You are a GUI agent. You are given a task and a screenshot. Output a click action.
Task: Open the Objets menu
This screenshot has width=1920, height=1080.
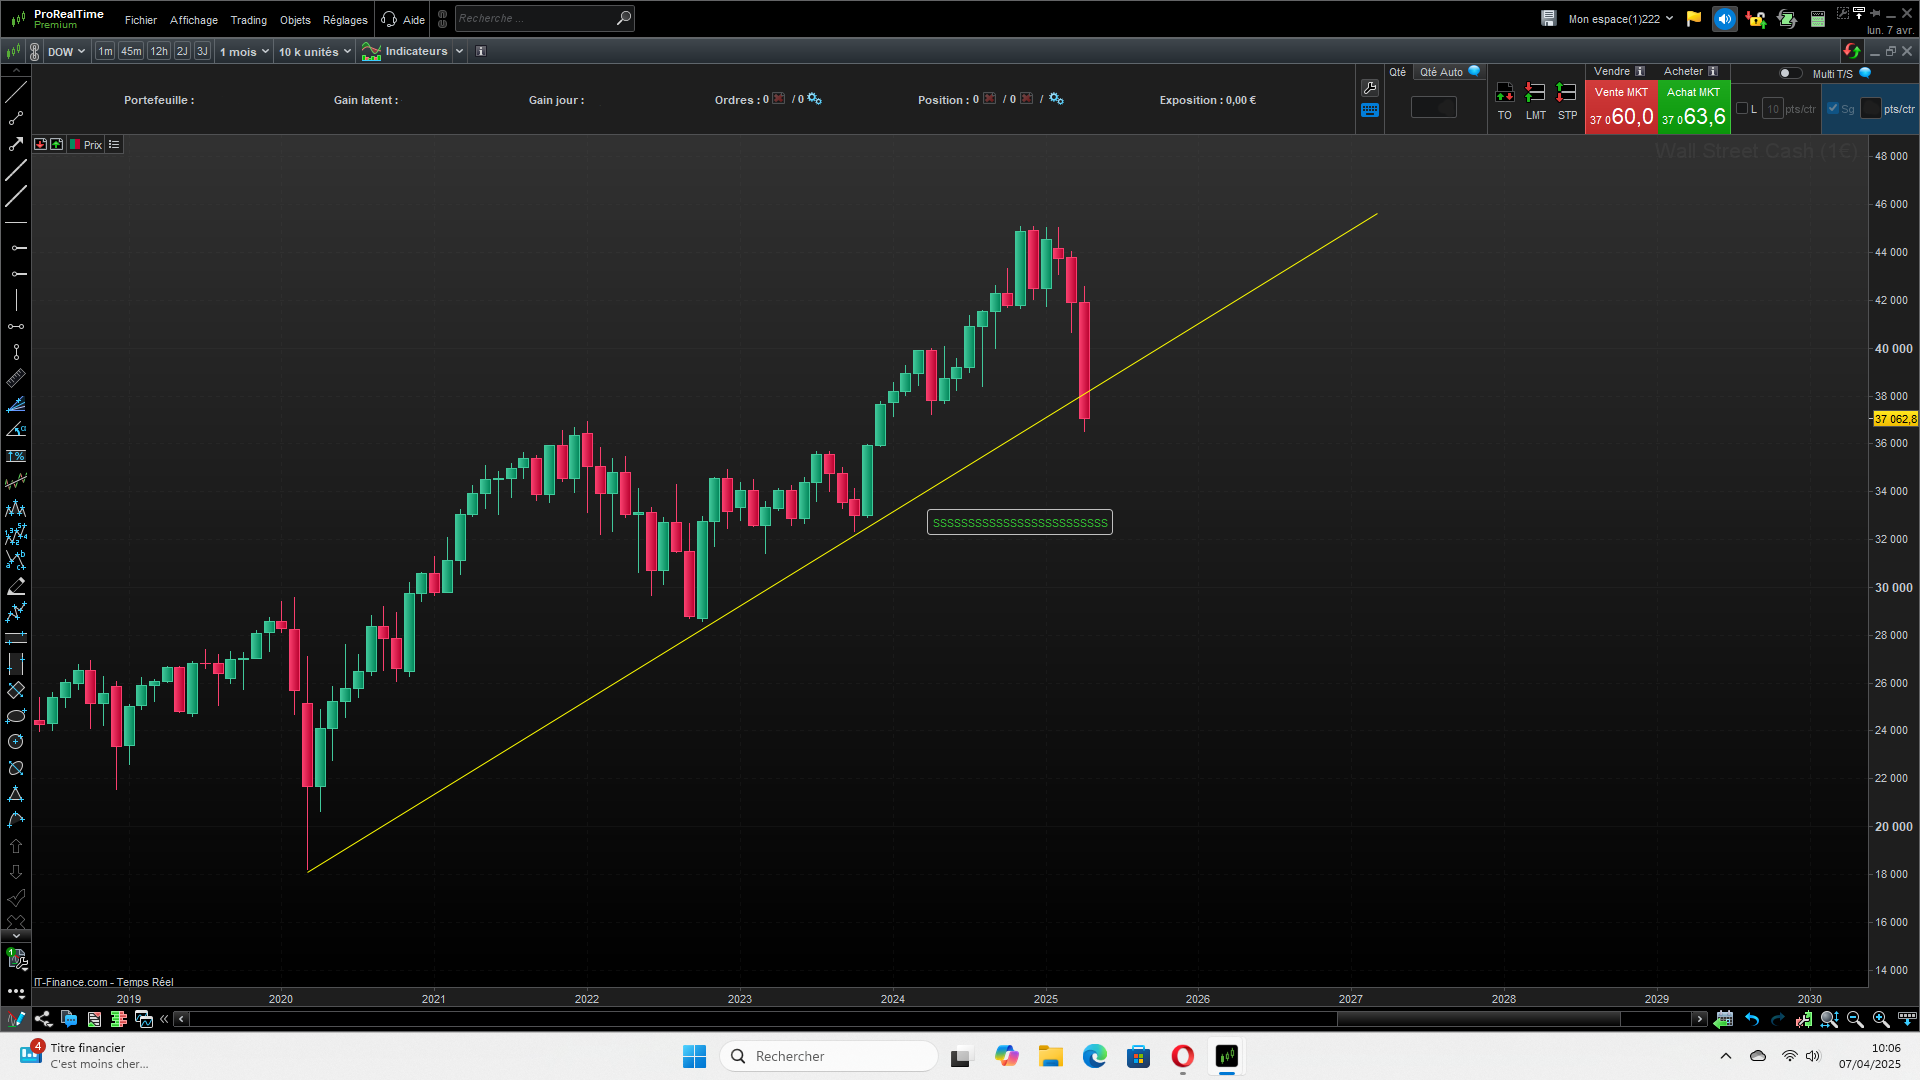[x=295, y=20]
